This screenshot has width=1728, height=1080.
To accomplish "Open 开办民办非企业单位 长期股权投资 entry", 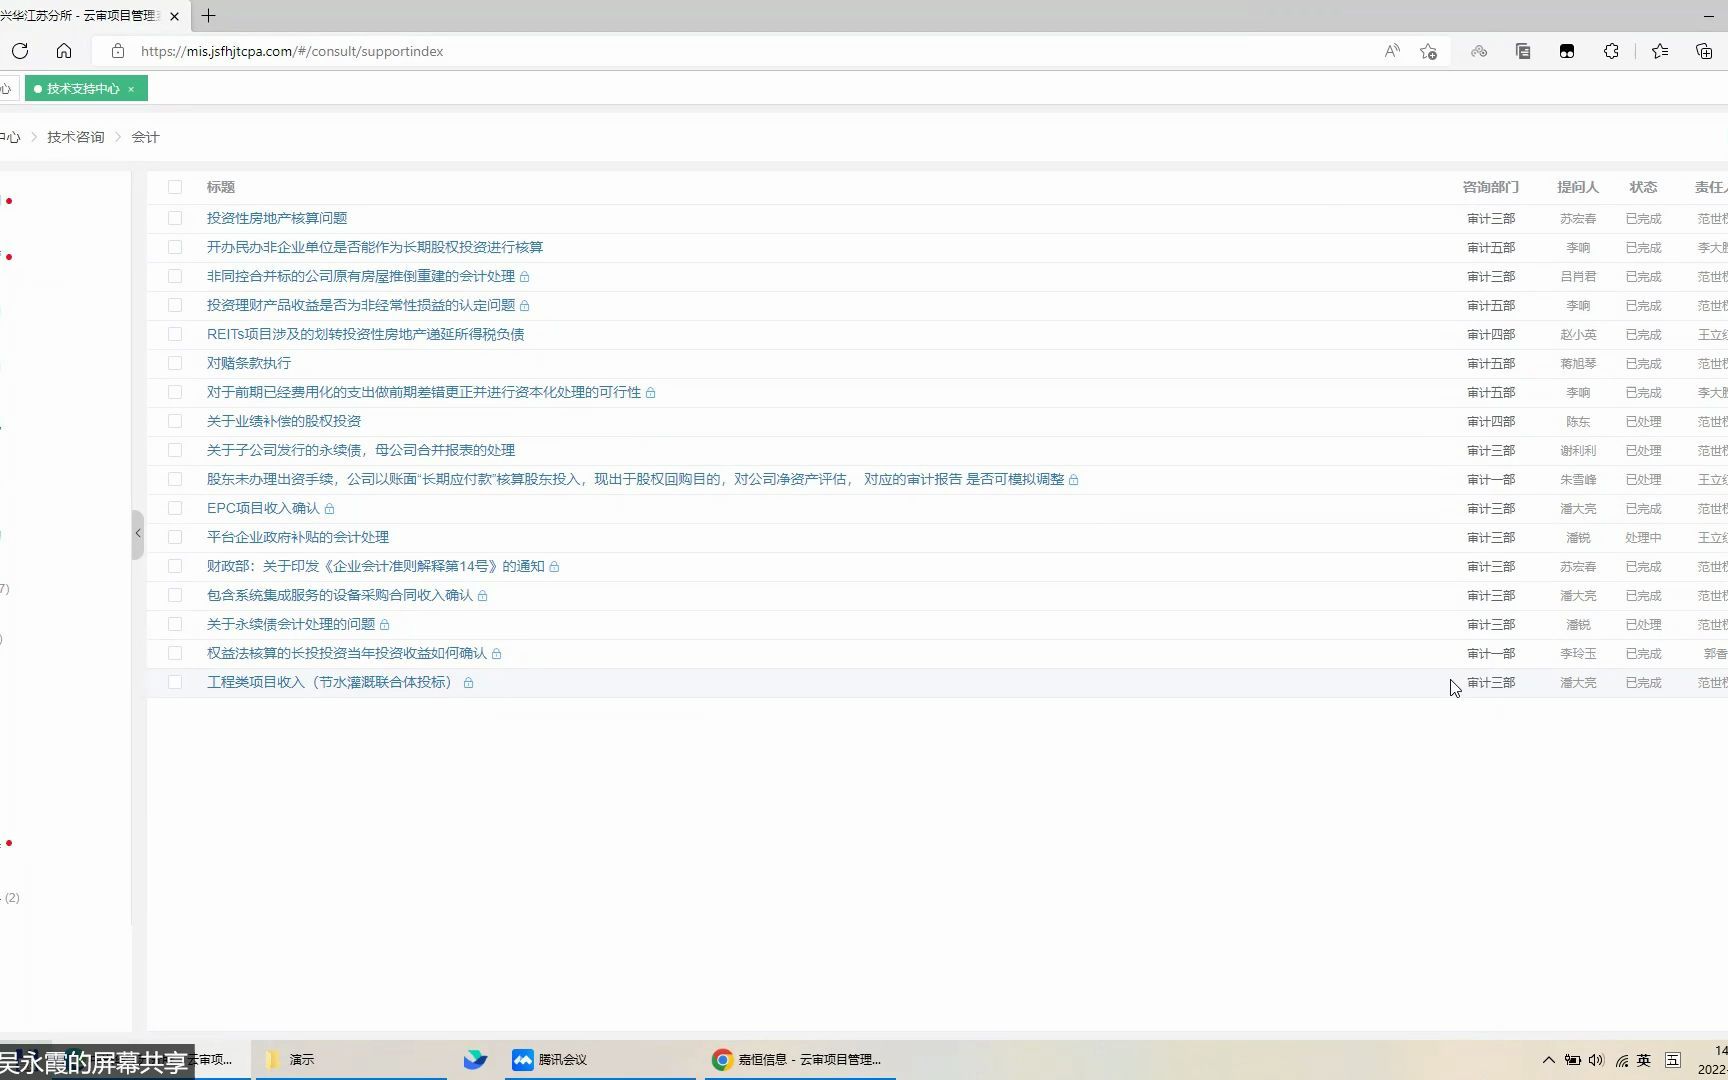I will pyautogui.click(x=375, y=247).
